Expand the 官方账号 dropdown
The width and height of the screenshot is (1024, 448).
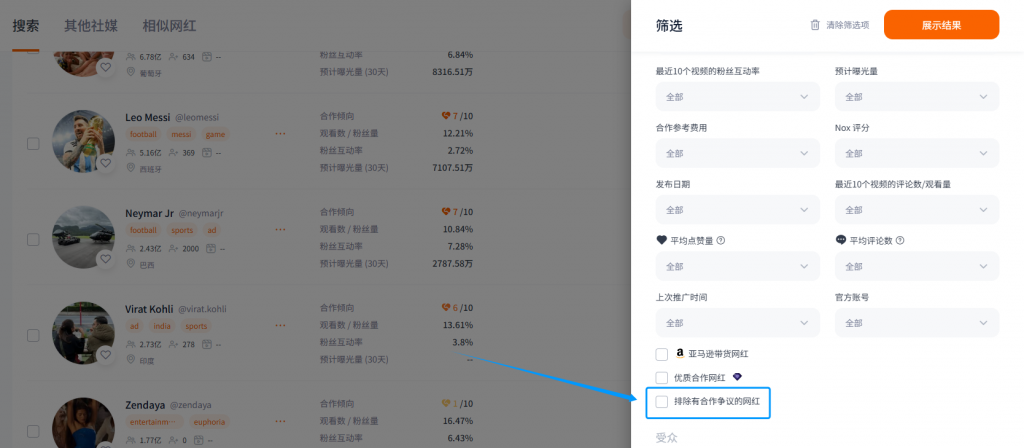point(917,323)
